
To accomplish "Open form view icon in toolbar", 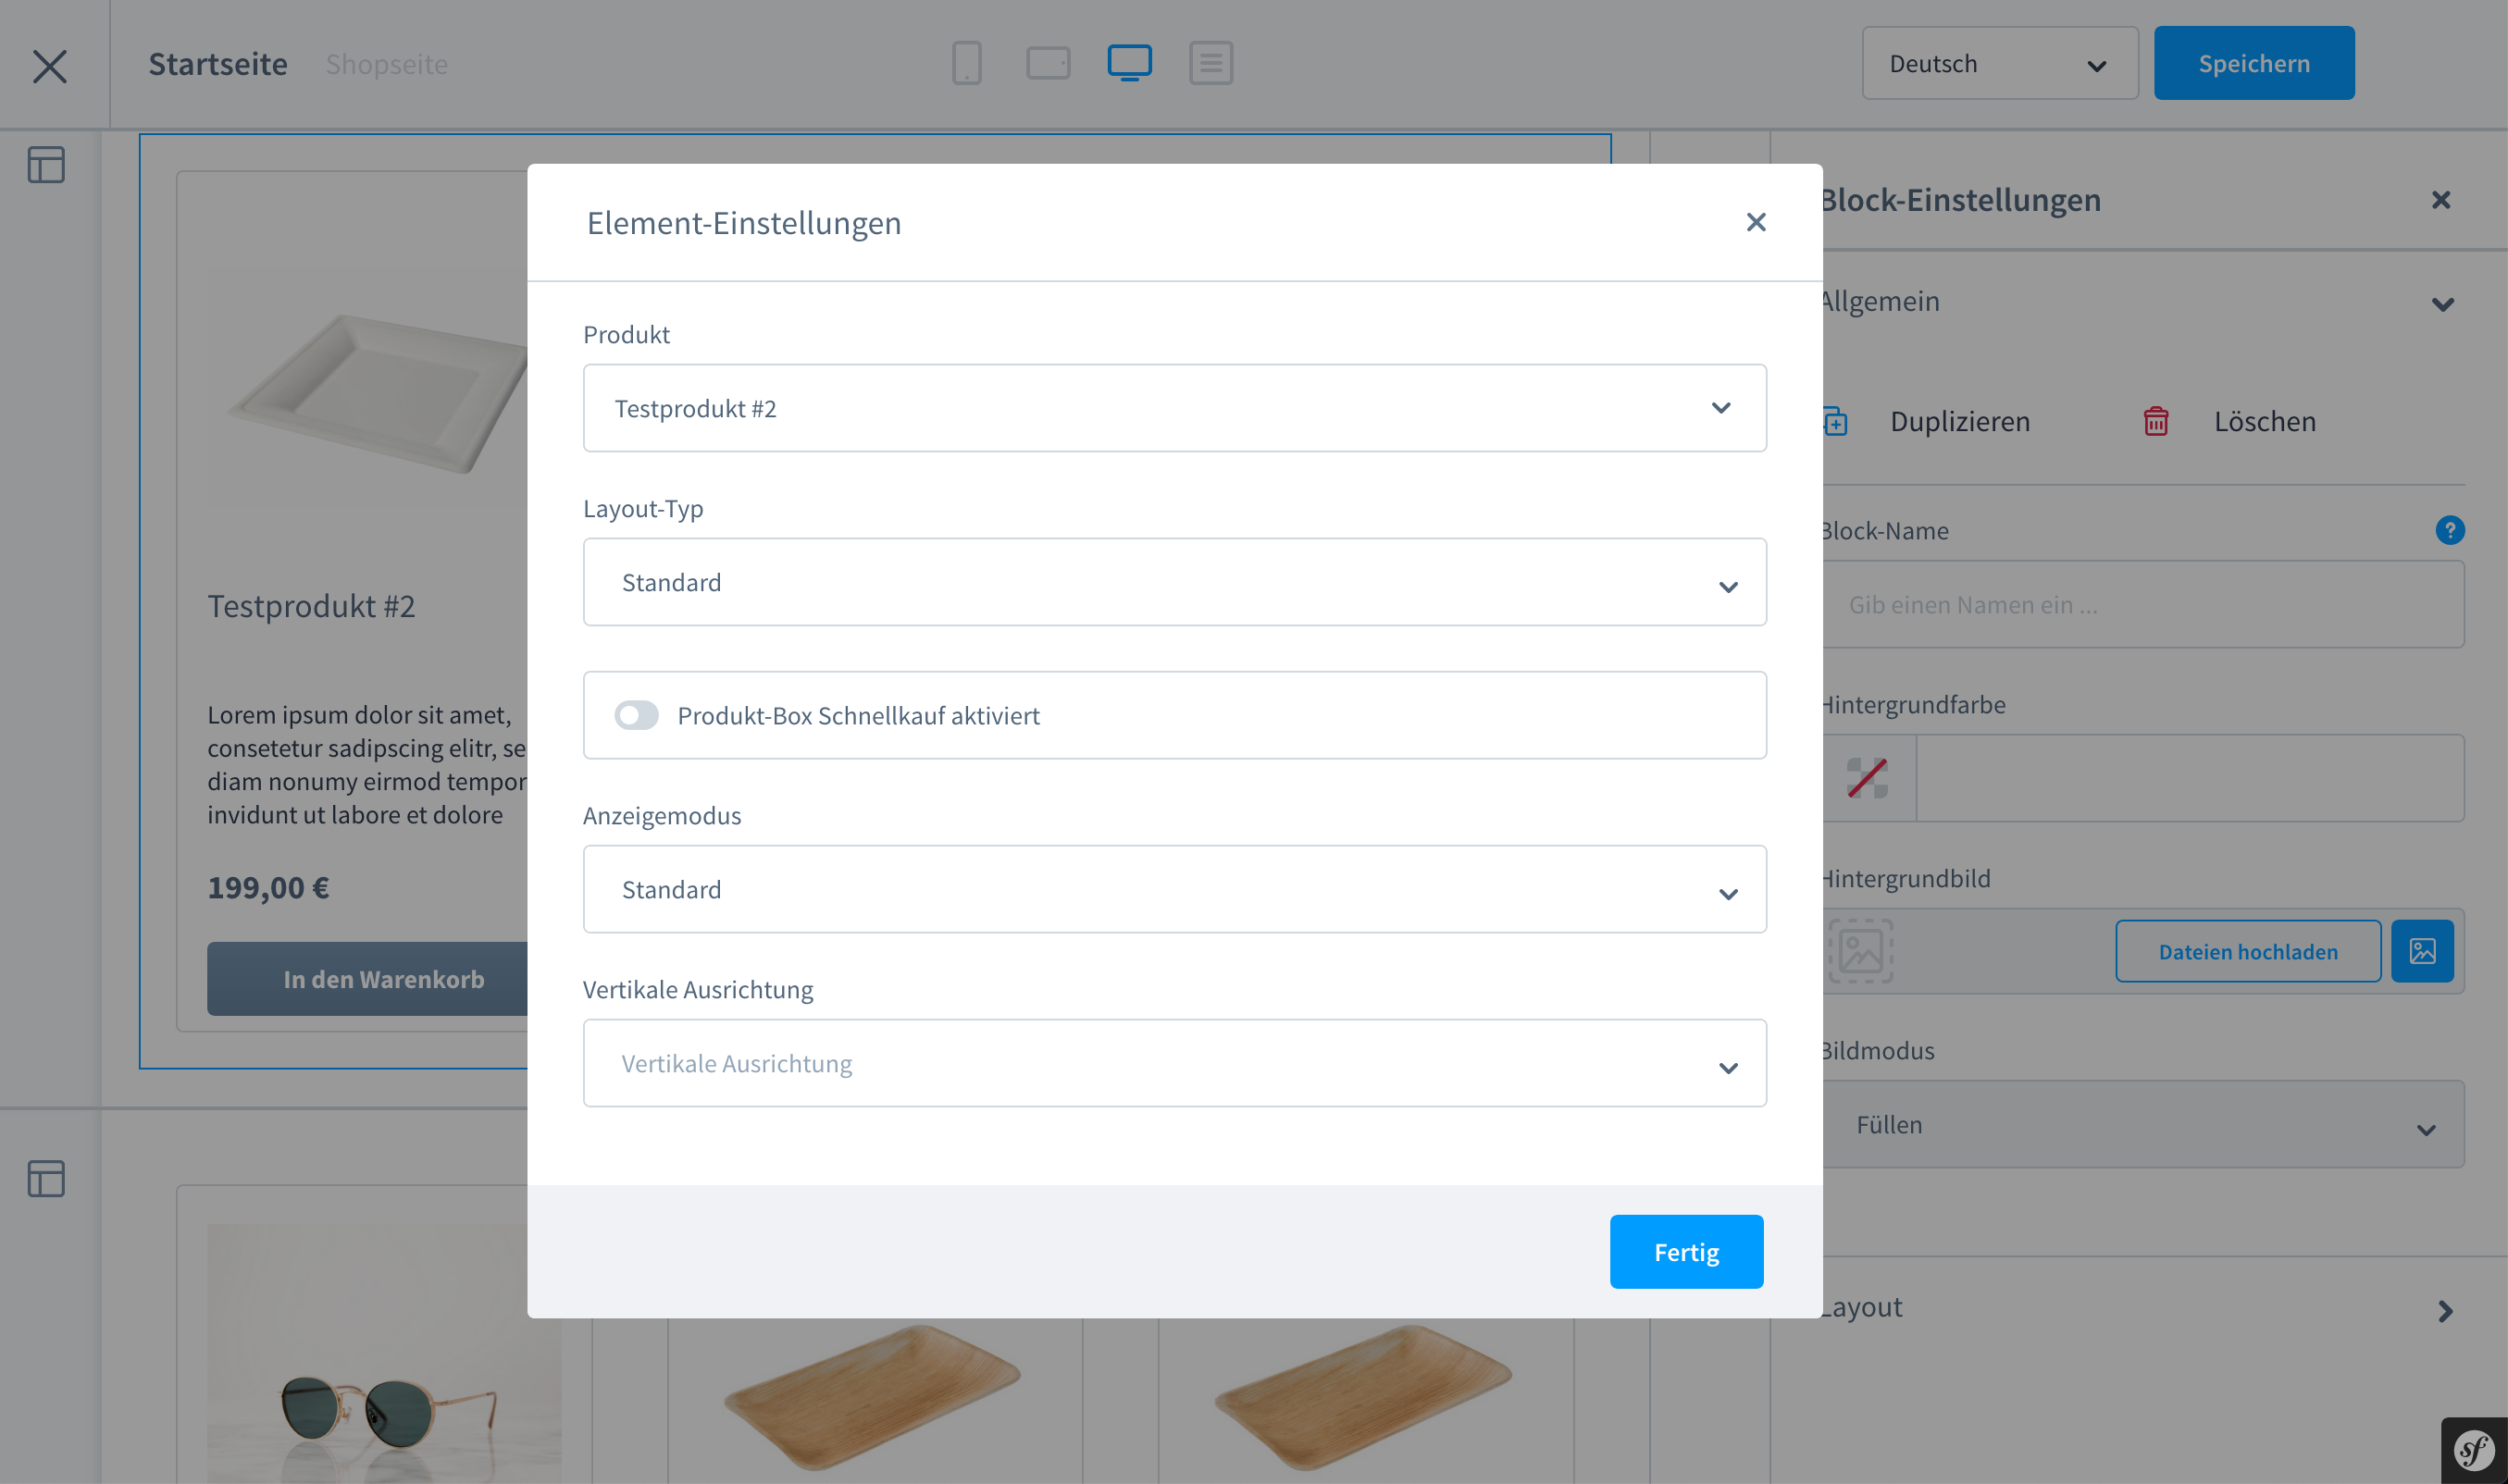I will 1210,63.
